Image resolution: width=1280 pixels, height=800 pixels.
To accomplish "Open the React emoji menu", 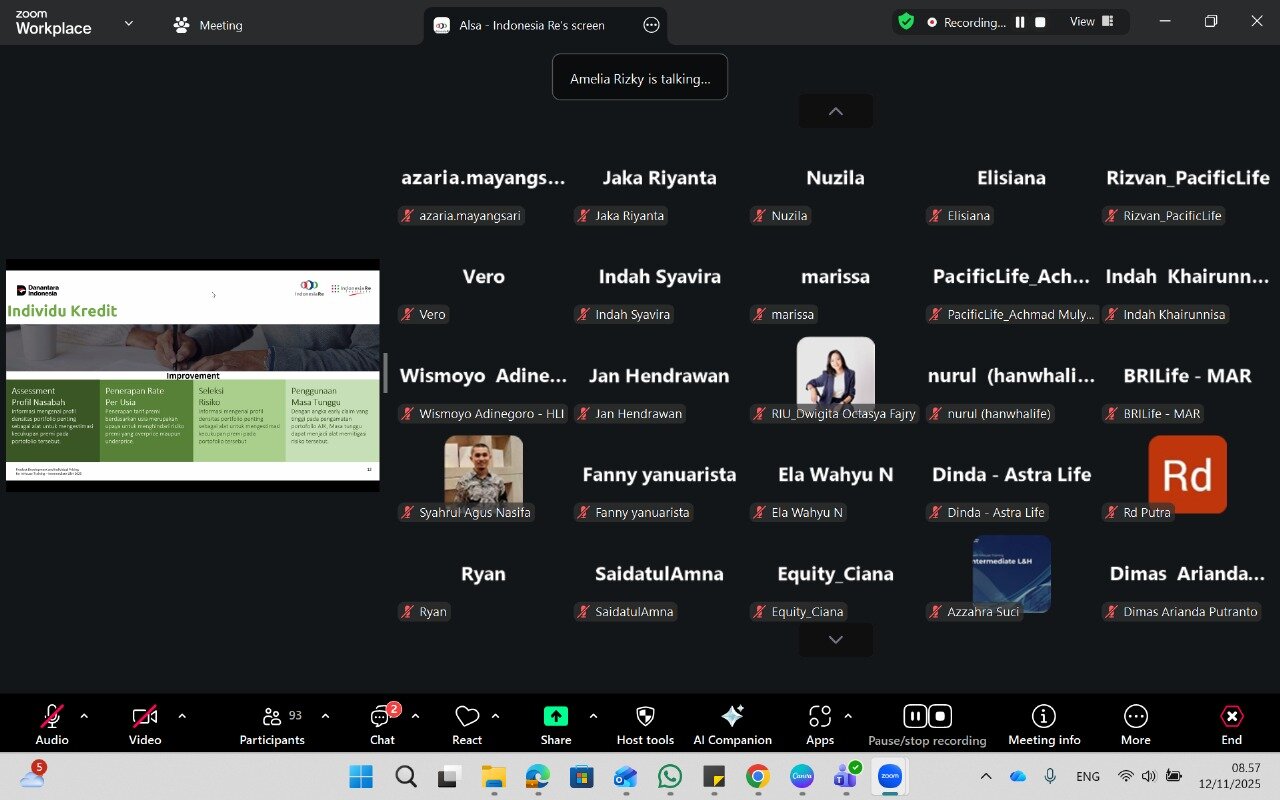I will coord(467,723).
